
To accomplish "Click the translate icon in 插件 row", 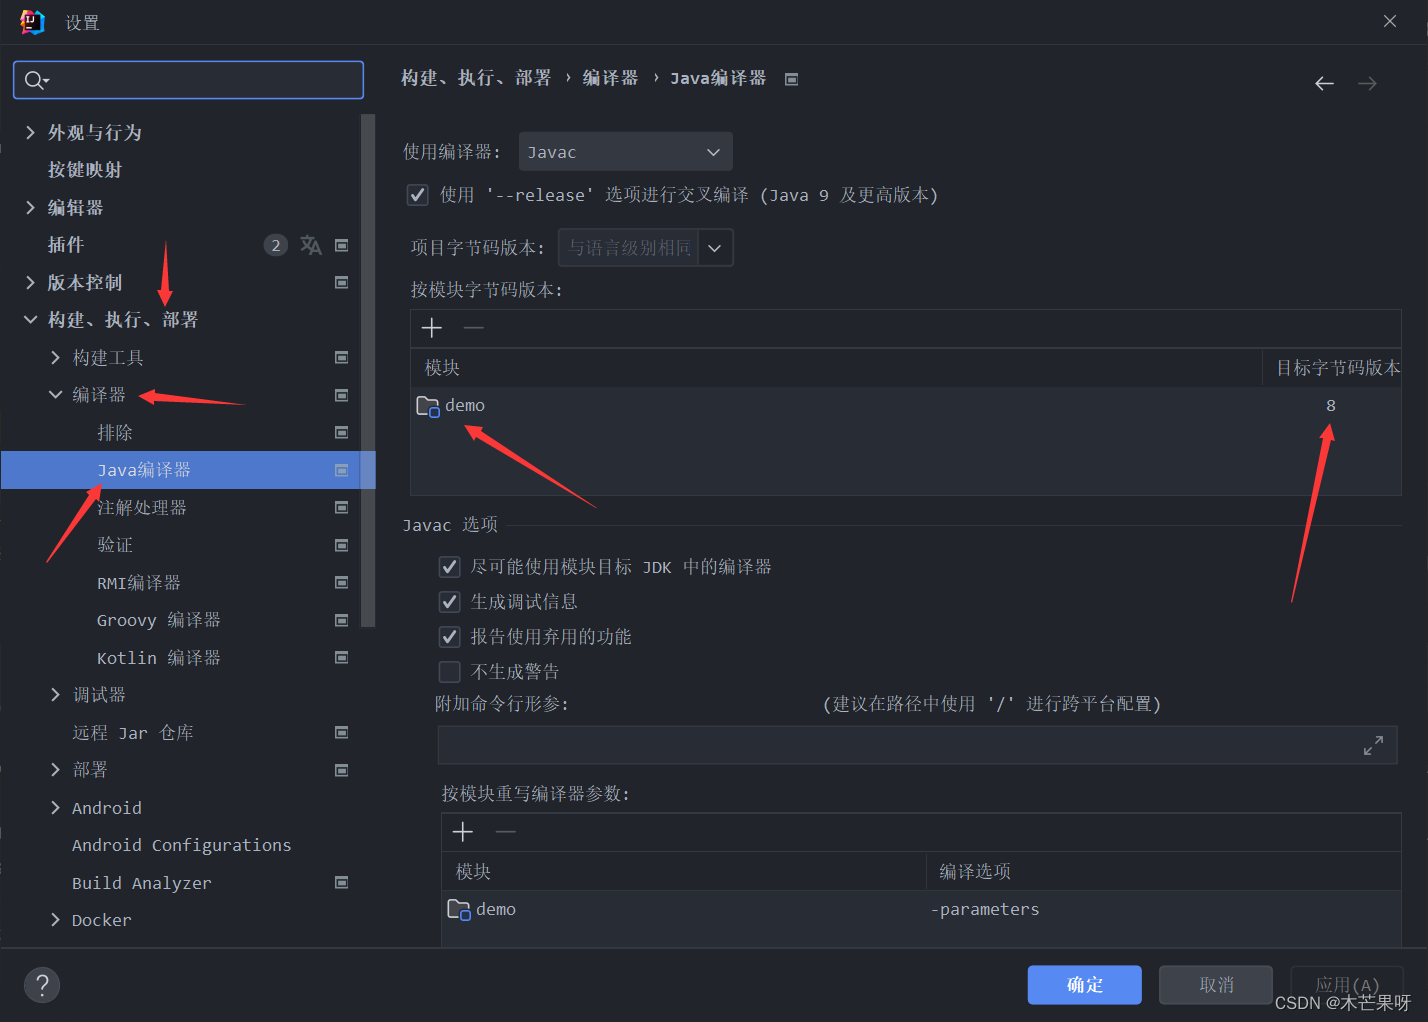I will point(311,245).
